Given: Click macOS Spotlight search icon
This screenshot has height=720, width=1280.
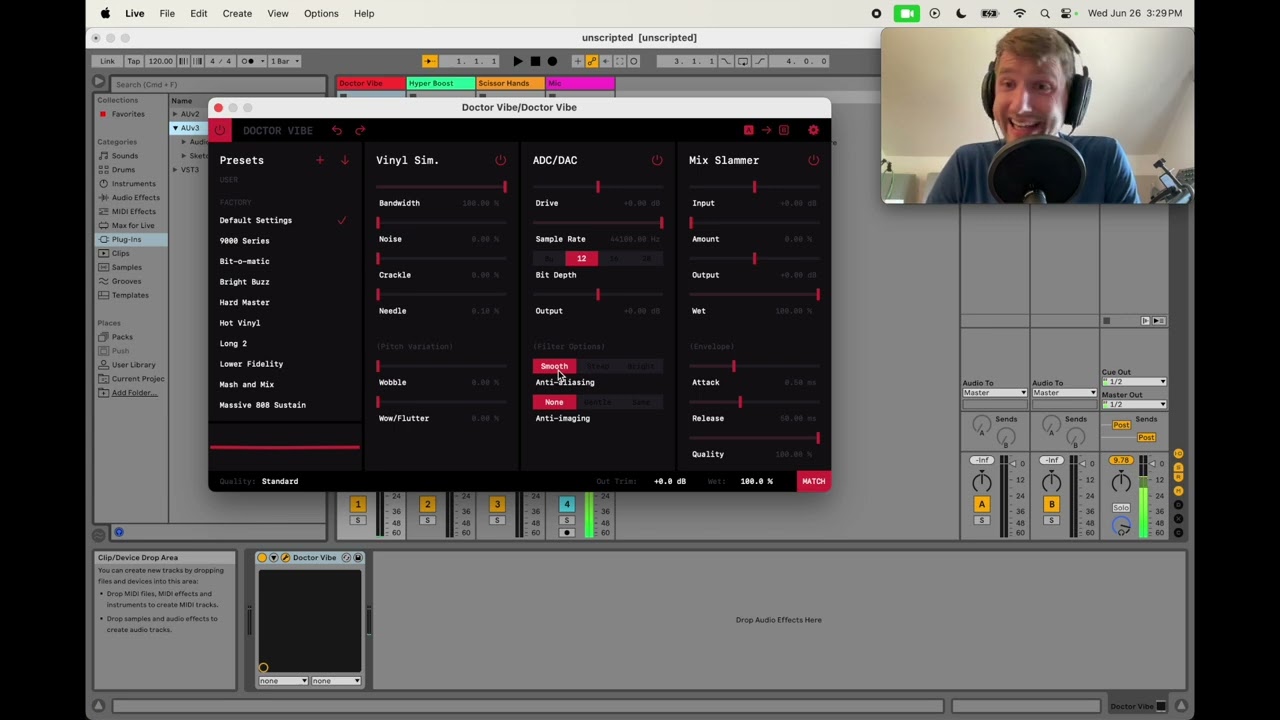Looking at the screenshot, I should [x=1044, y=13].
